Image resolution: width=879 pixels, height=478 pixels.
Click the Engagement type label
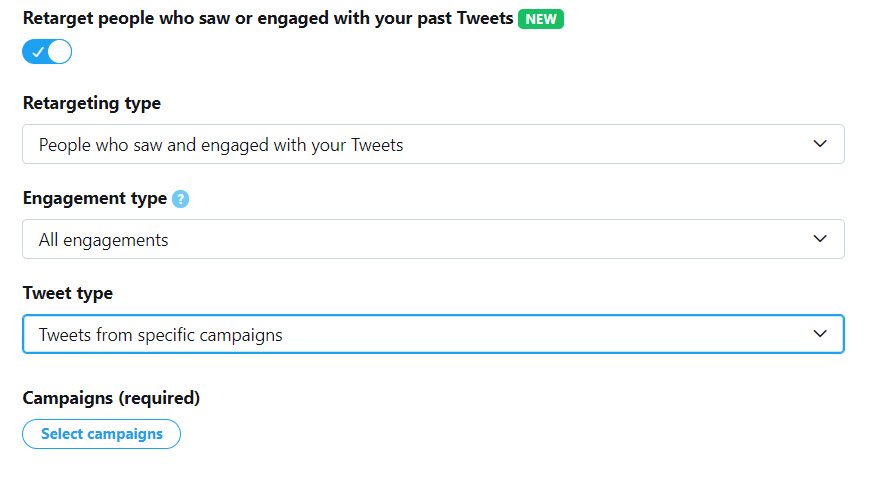[x=95, y=198]
